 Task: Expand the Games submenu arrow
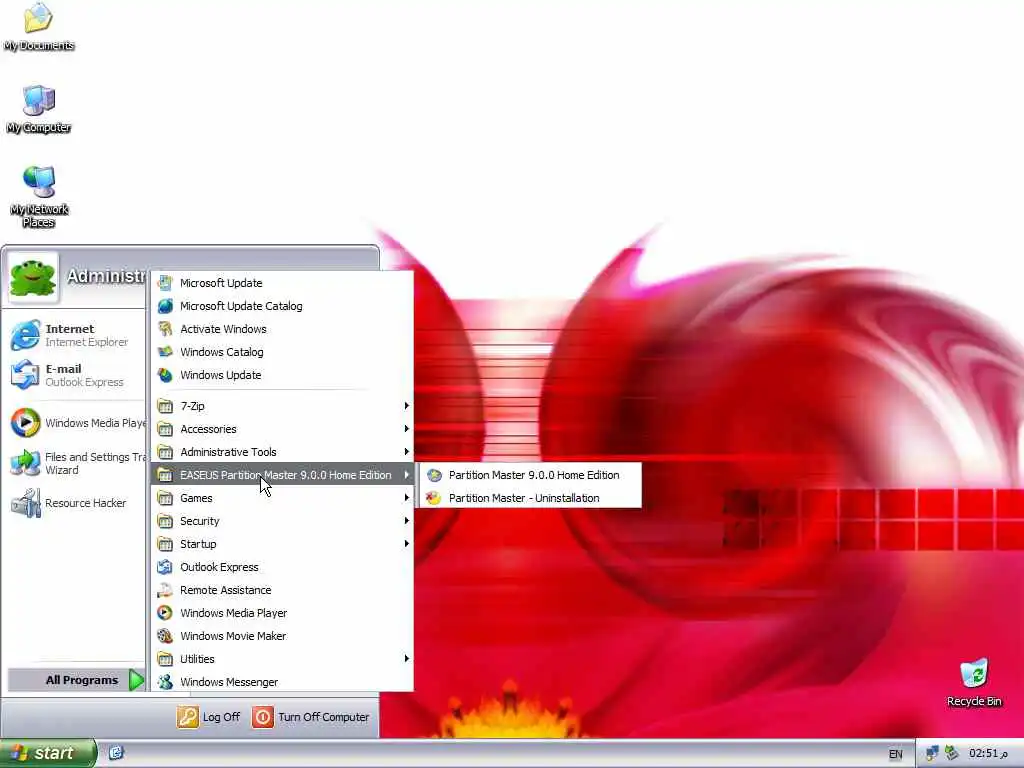(x=406, y=498)
